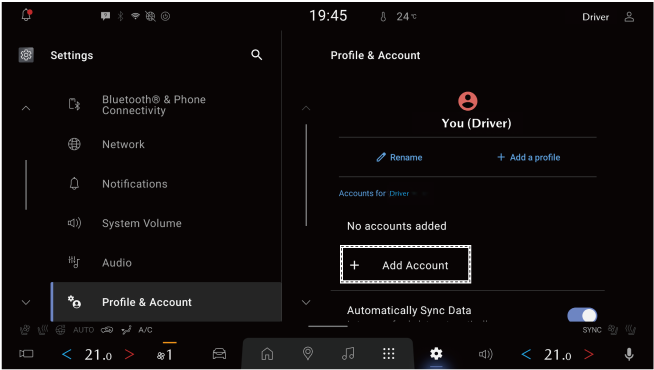654x370 pixels.
Task: Tap the Bluetooth status icon
Action: point(121,16)
